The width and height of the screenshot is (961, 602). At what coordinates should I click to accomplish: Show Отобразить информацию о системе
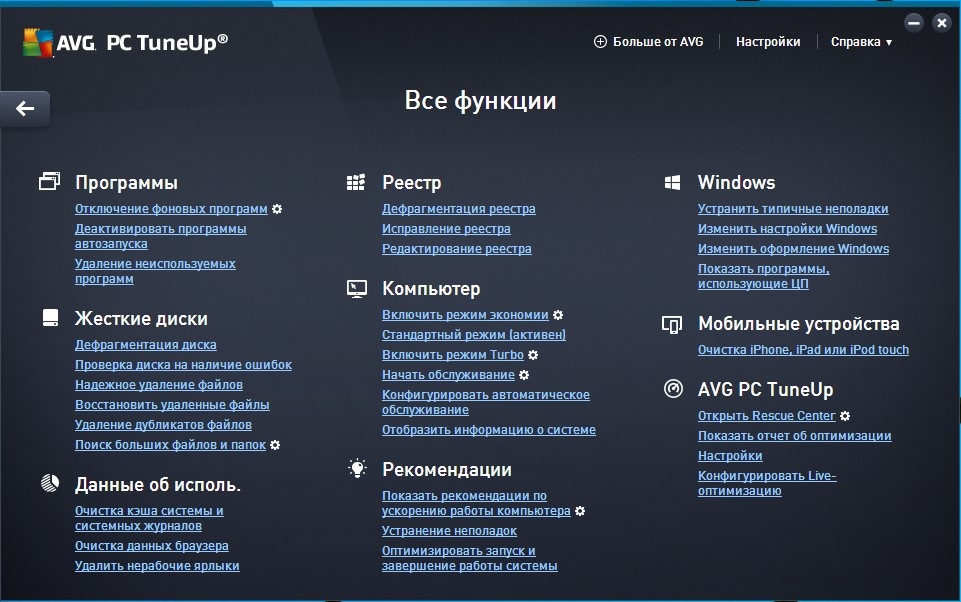click(488, 430)
